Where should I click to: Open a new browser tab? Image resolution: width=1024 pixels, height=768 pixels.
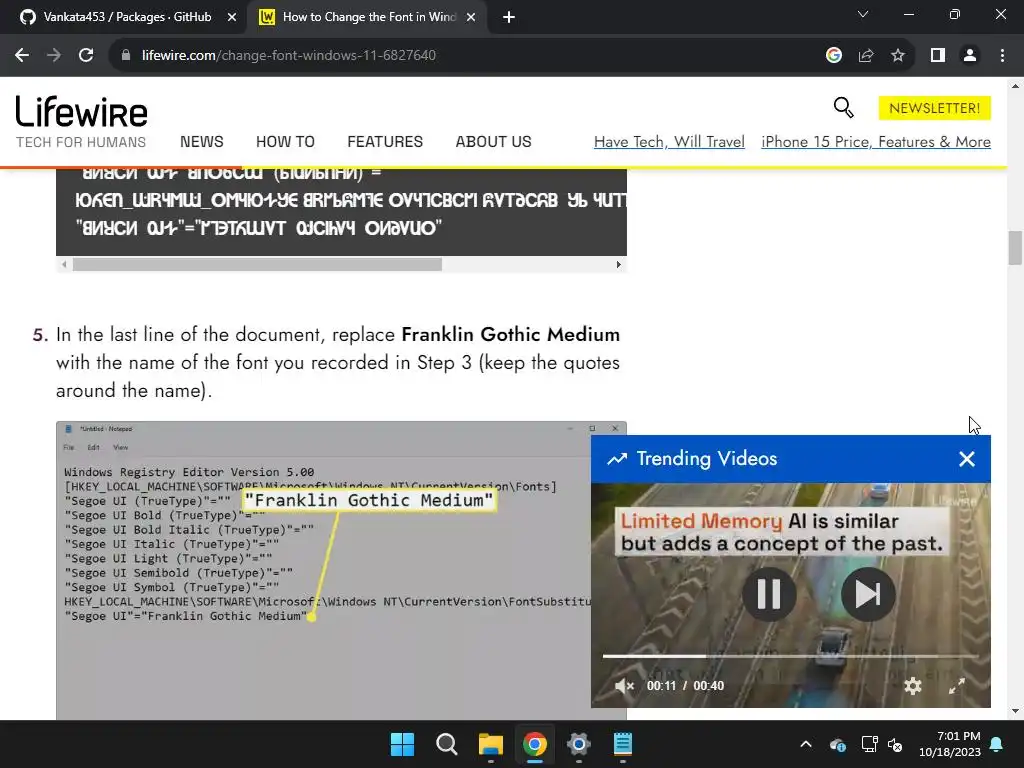tap(509, 17)
